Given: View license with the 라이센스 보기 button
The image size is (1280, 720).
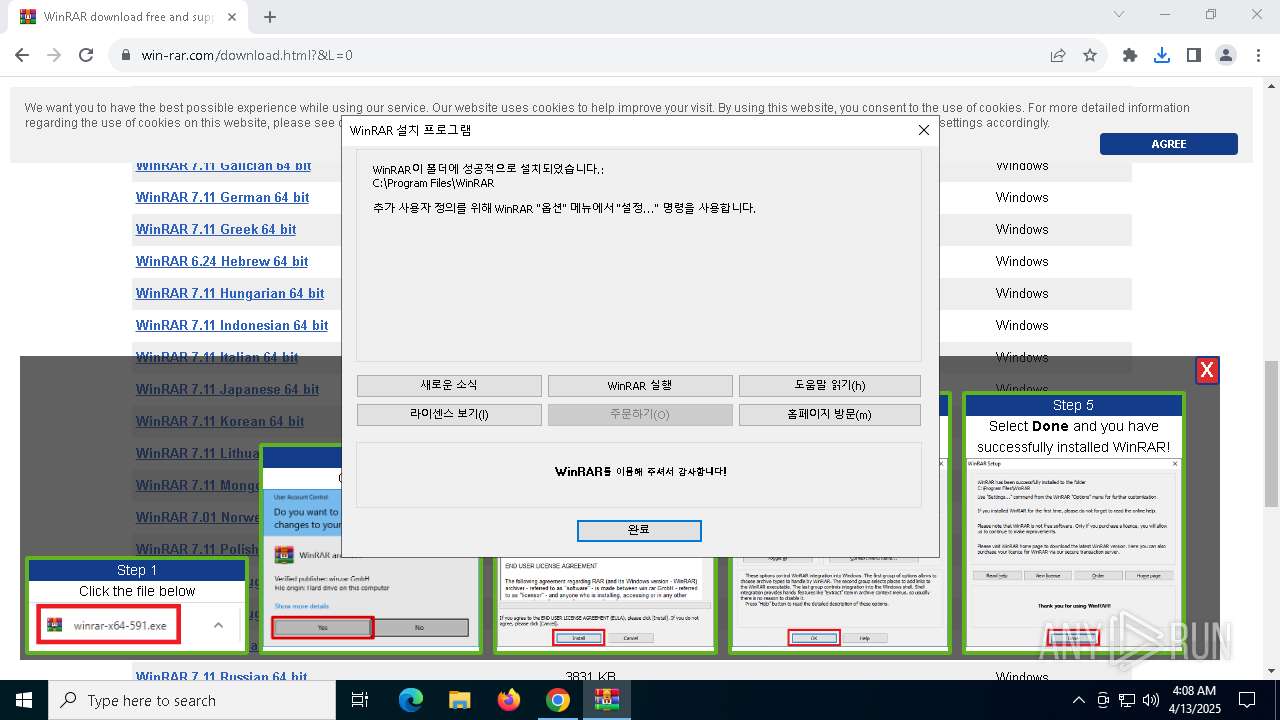Looking at the screenshot, I should 449,414.
